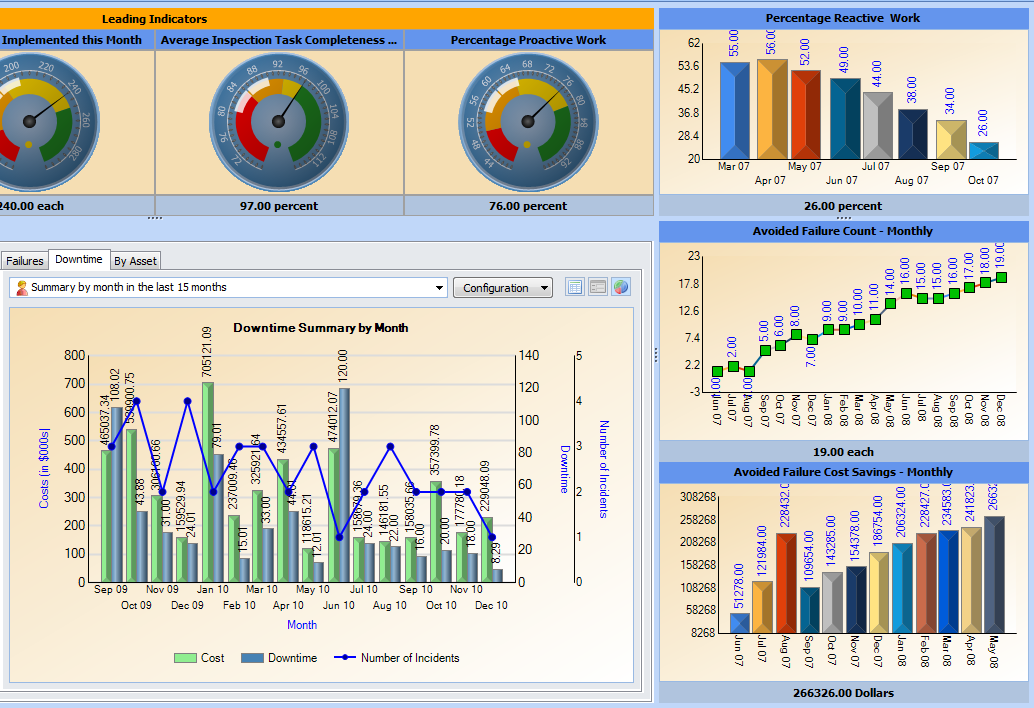
Task: Click user icon in summary selector
Action: (21, 288)
